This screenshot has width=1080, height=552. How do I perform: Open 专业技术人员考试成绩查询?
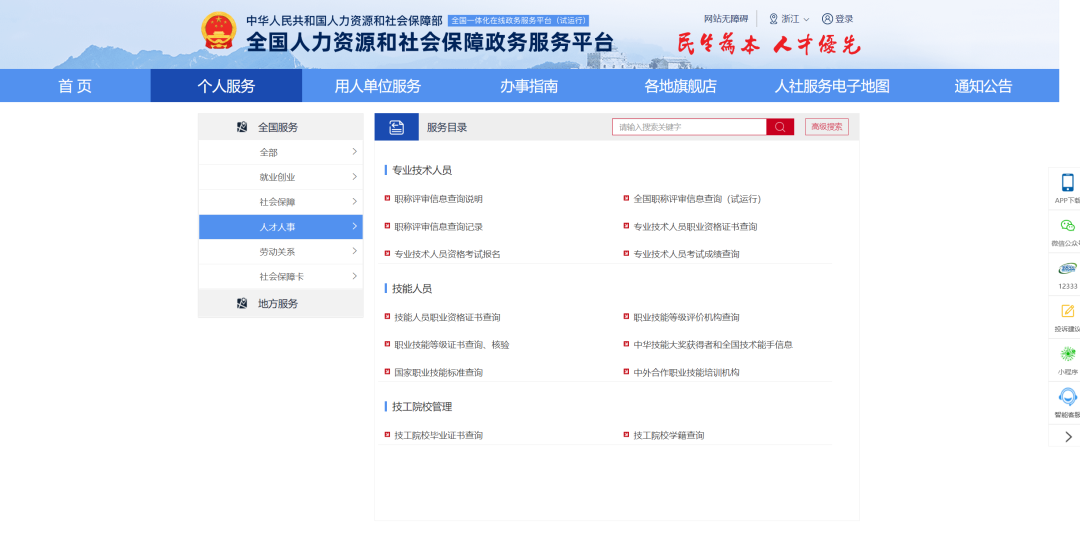[x=687, y=254]
